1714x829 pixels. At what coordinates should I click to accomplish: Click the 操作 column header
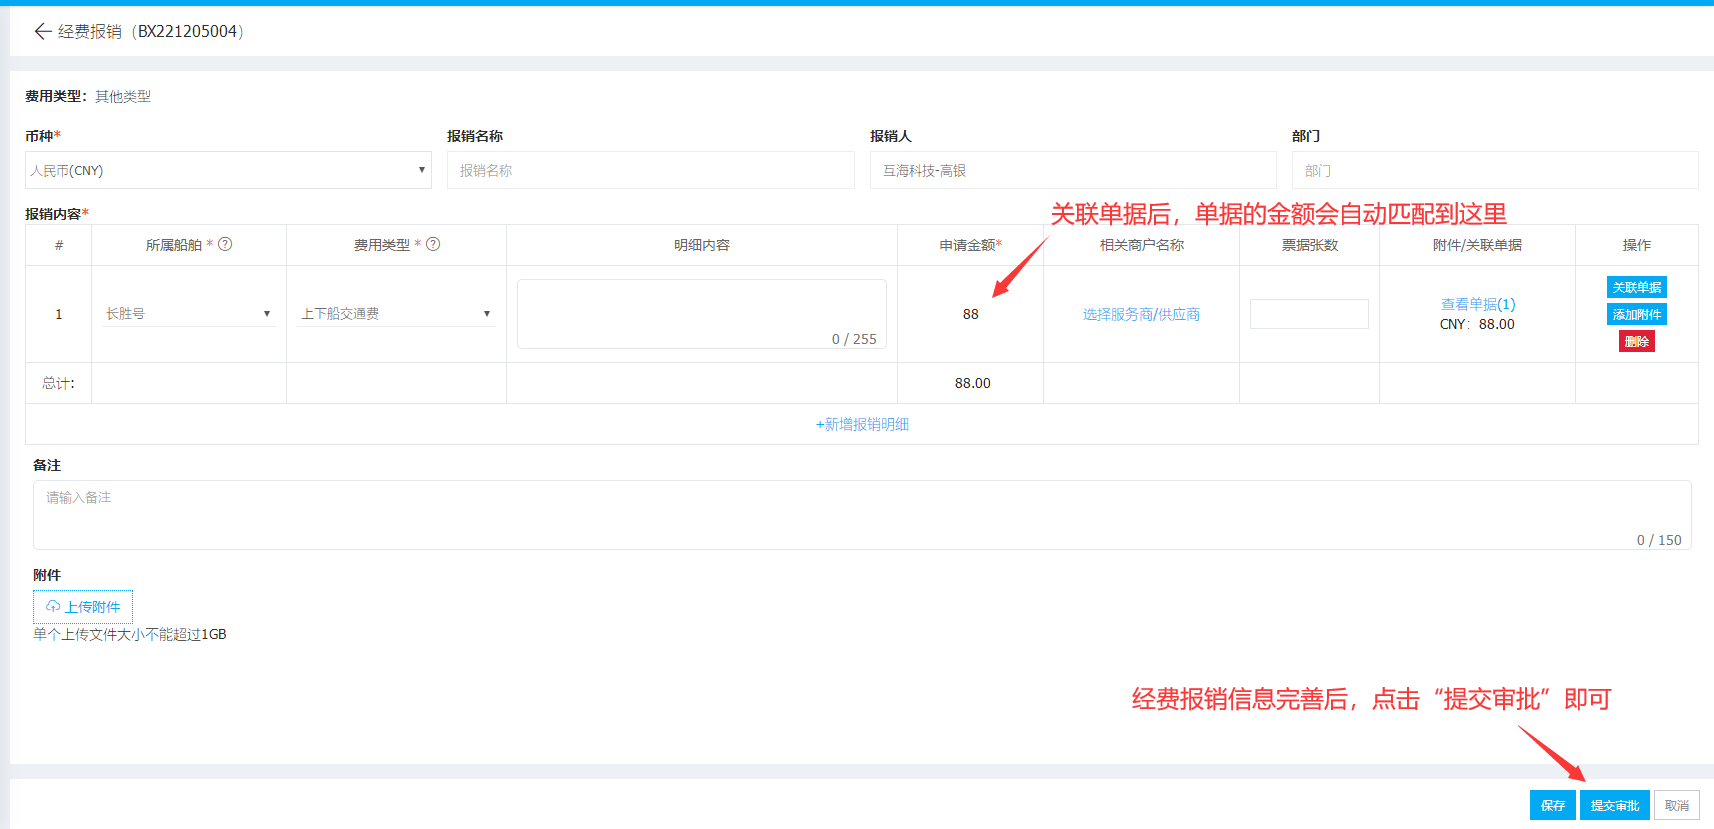(x=1637, y=245)
